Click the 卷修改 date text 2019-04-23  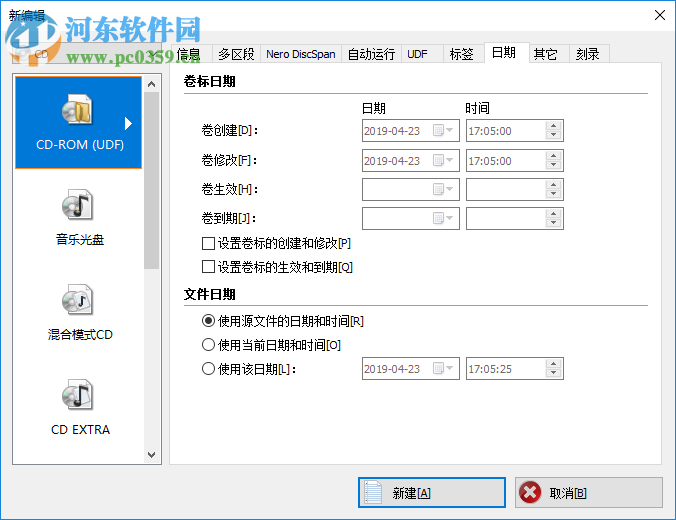[392, 161]
